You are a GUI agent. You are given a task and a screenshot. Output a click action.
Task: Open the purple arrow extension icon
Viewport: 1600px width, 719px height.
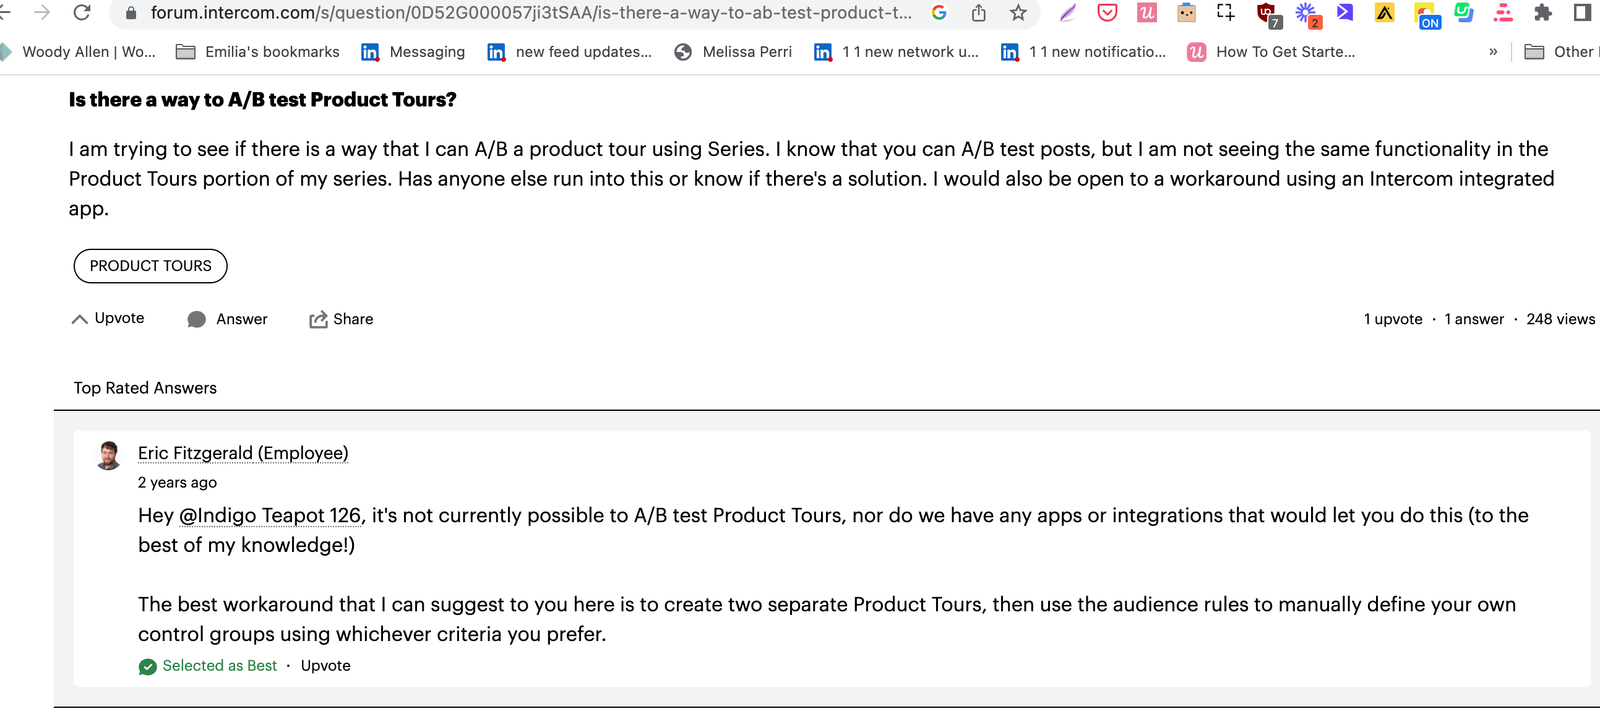pos(1345,13)
